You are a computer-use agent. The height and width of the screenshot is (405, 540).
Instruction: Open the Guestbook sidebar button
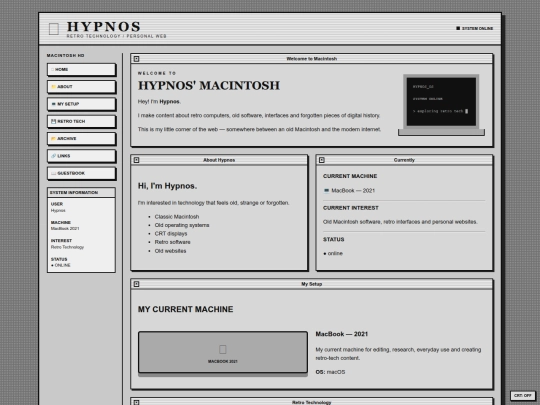(x=81, y=173)
